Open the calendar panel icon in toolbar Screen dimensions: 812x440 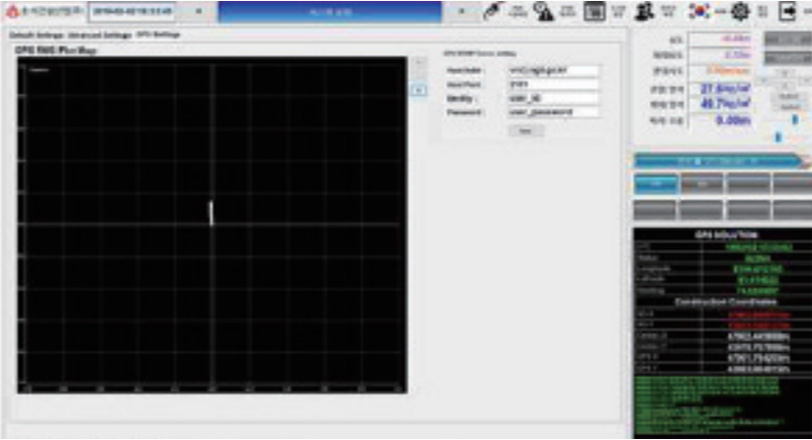pos(594,11)
